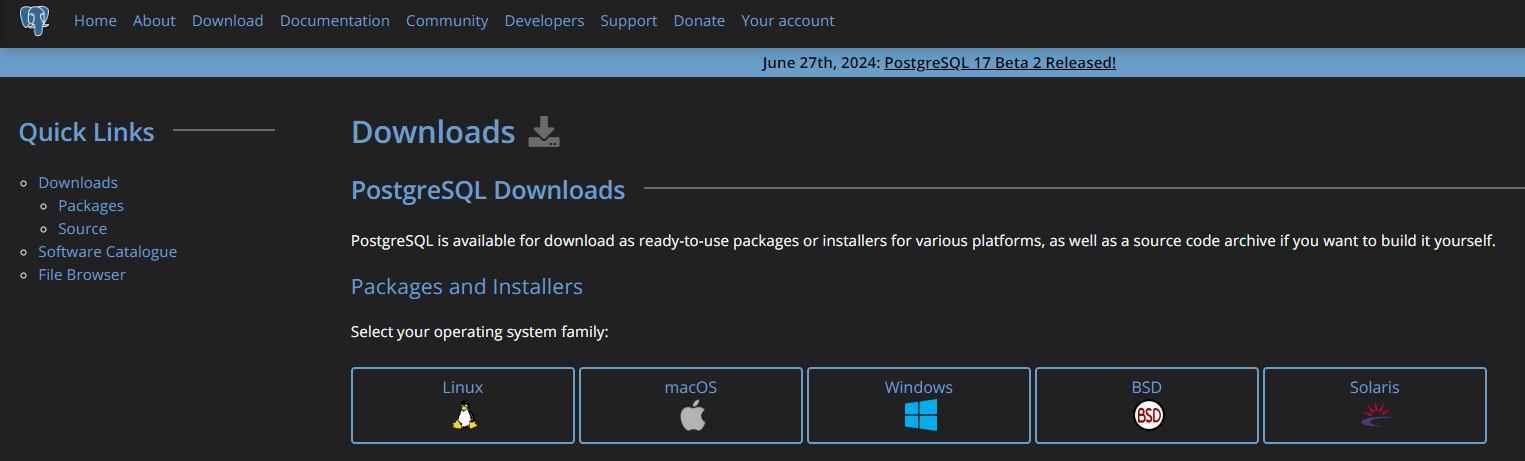Click the Apple macOS logo icon
This screenshot has height=461, width=1525.
tap(692, 415)
